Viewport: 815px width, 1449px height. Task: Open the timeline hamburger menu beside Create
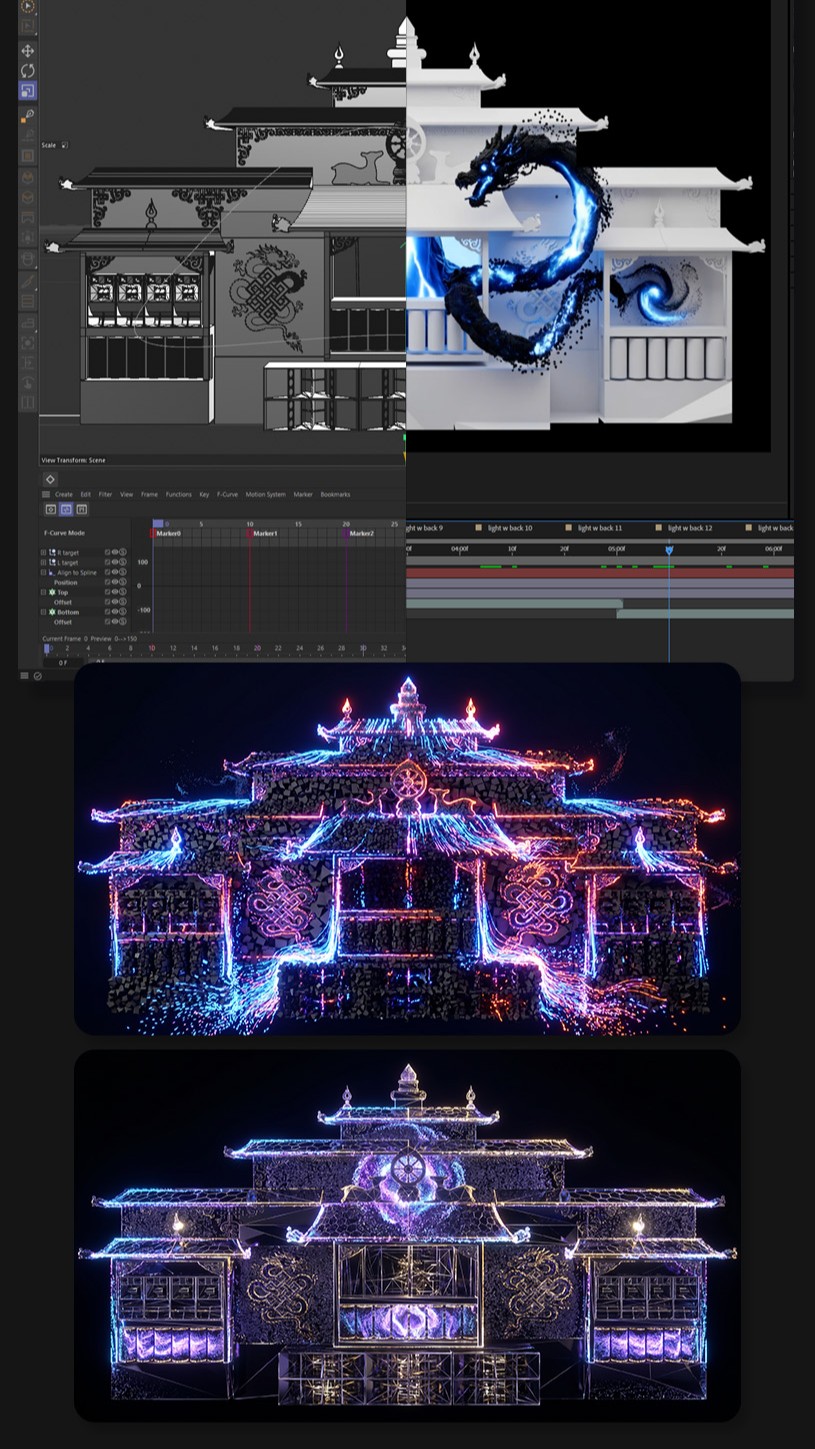point(46,494)
